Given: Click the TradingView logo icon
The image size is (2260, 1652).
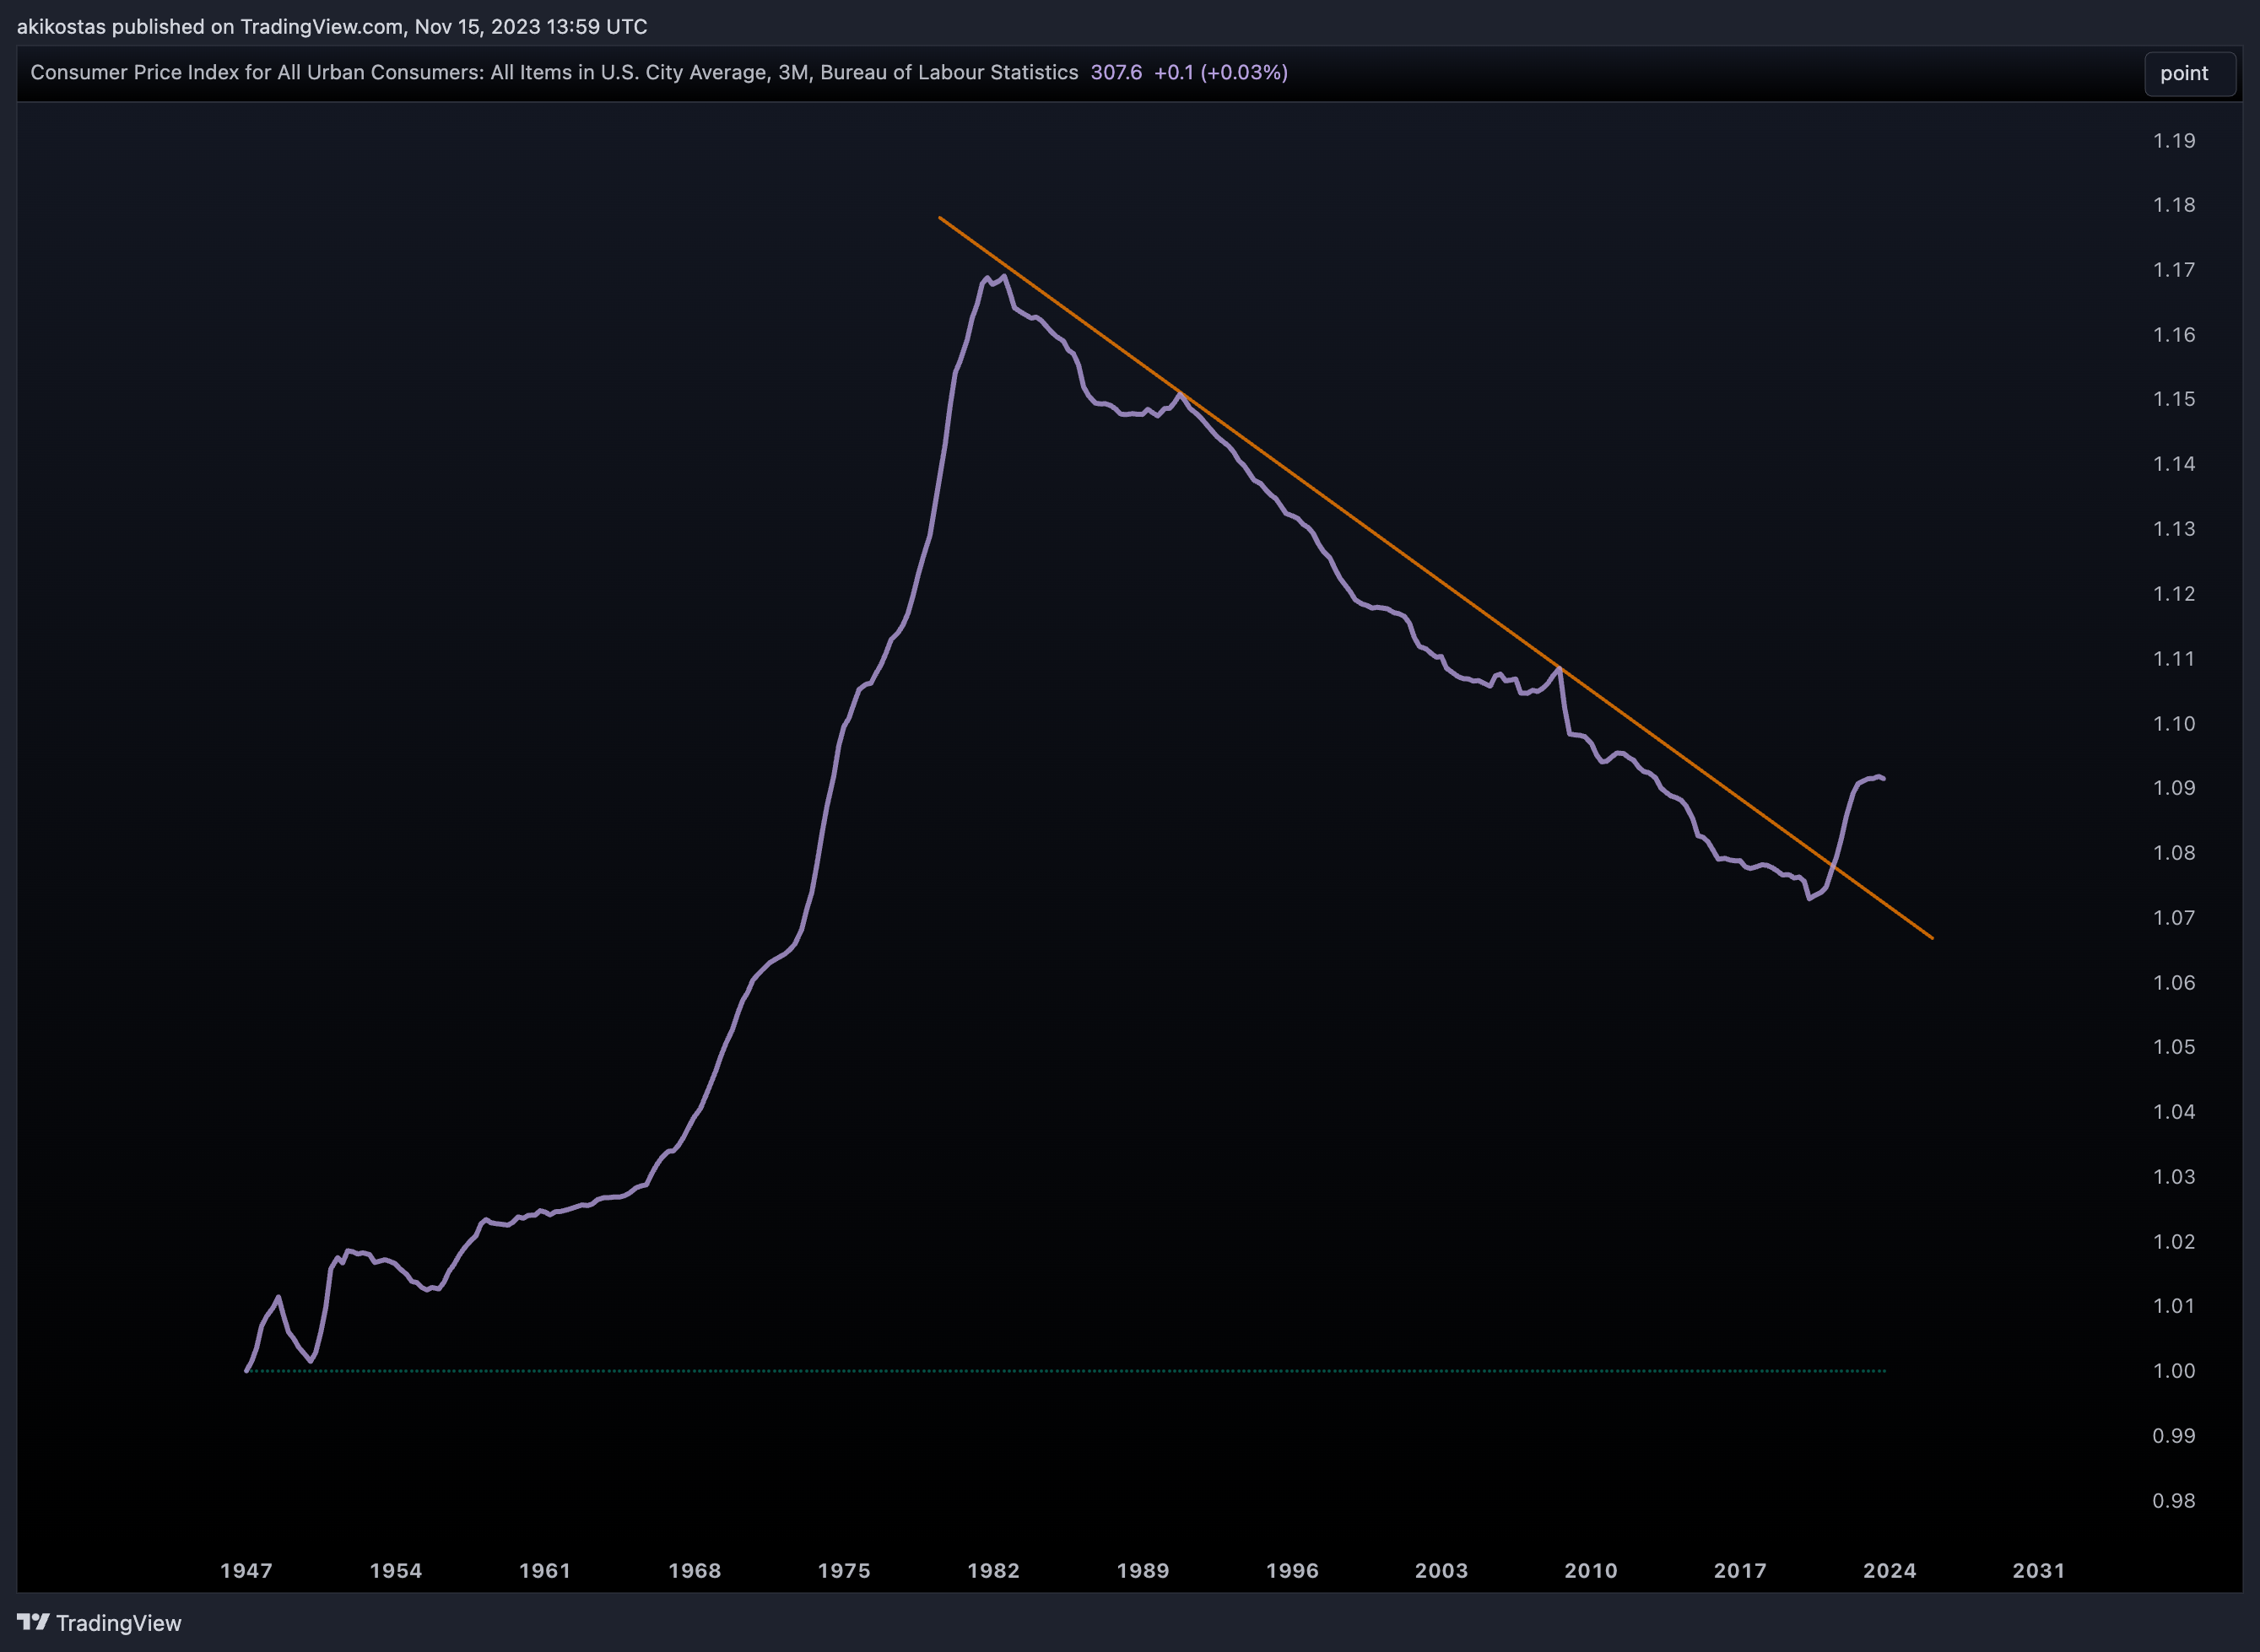Looking at the screenshot, I should [x=33, y=1622].
